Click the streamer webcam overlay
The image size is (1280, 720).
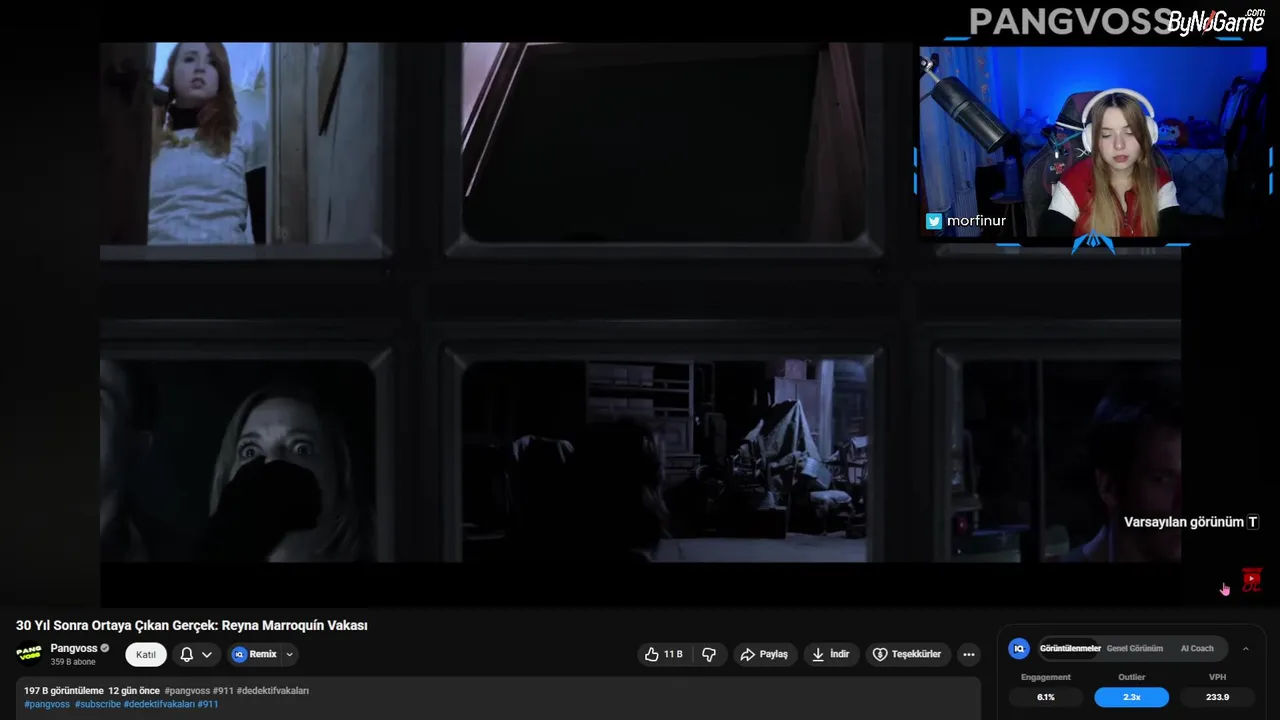pyautogui.click(x=1092, y=141)
